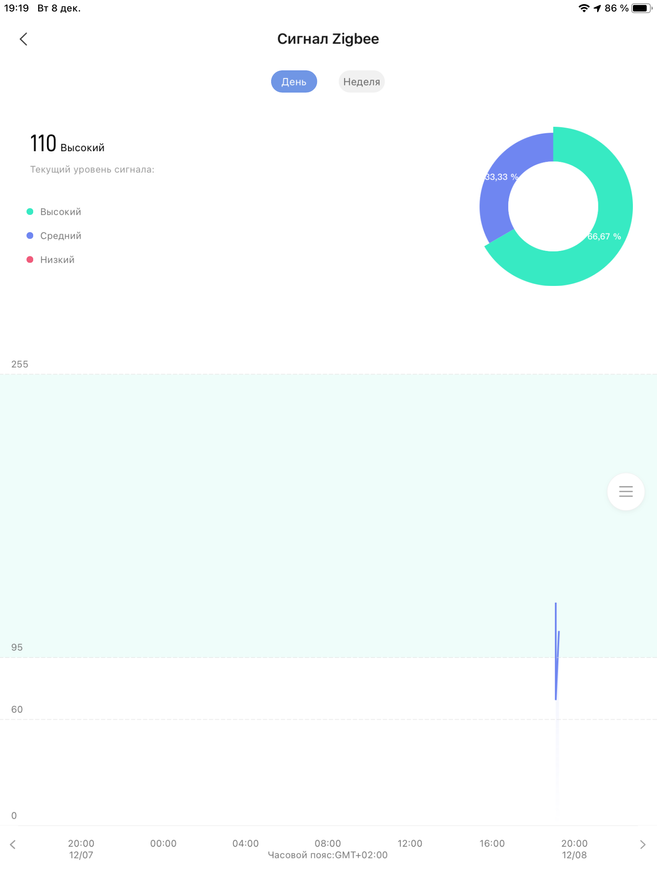Tap the green dot next to Высокий
The width and height of the screenshot is (657, 877).
coord(30,212)
